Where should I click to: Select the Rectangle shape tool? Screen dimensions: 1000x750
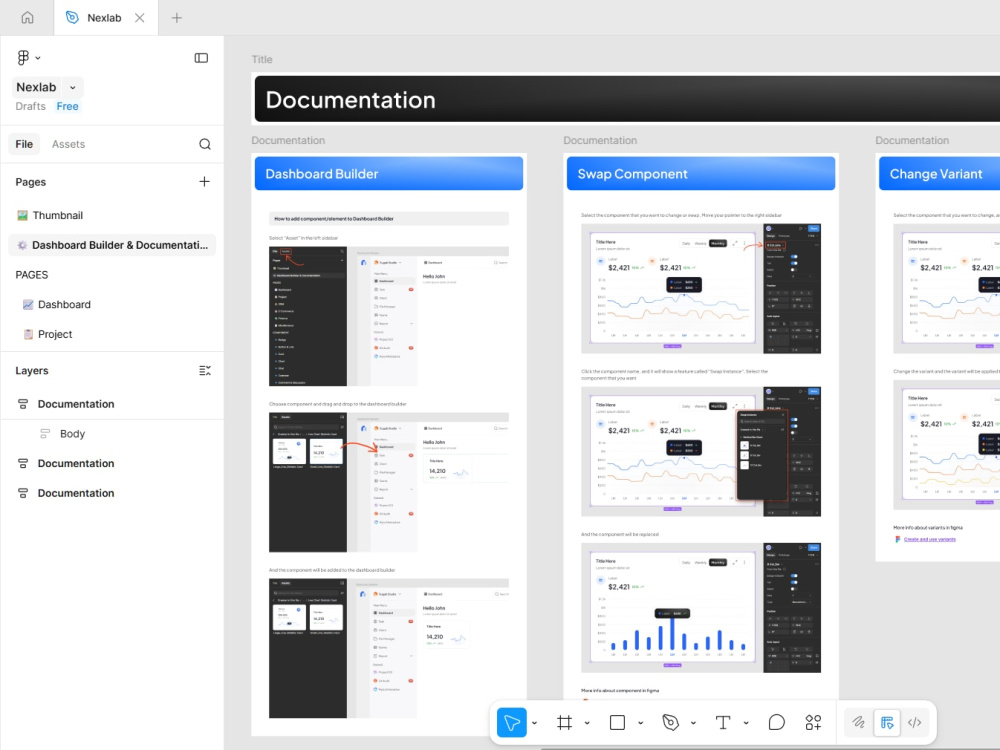pos(617,723)
